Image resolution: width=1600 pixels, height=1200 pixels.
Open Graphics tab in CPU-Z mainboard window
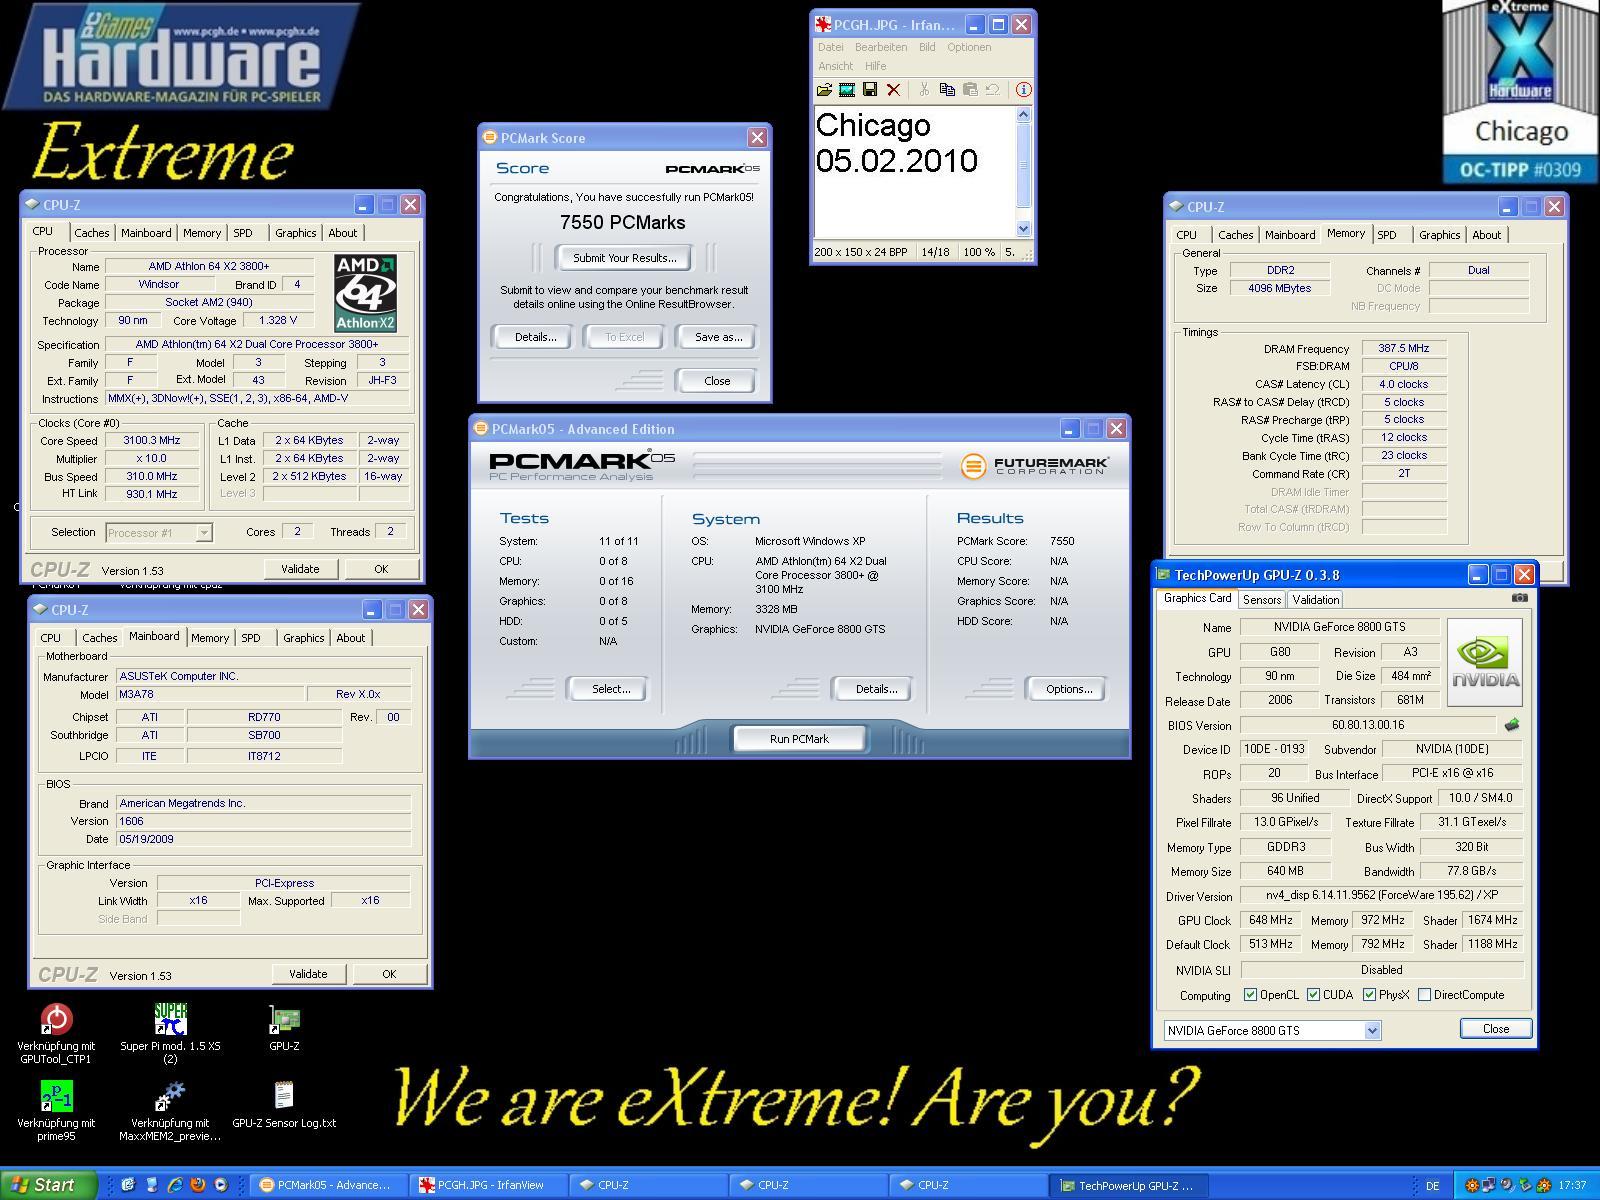(x=303, y=638)
